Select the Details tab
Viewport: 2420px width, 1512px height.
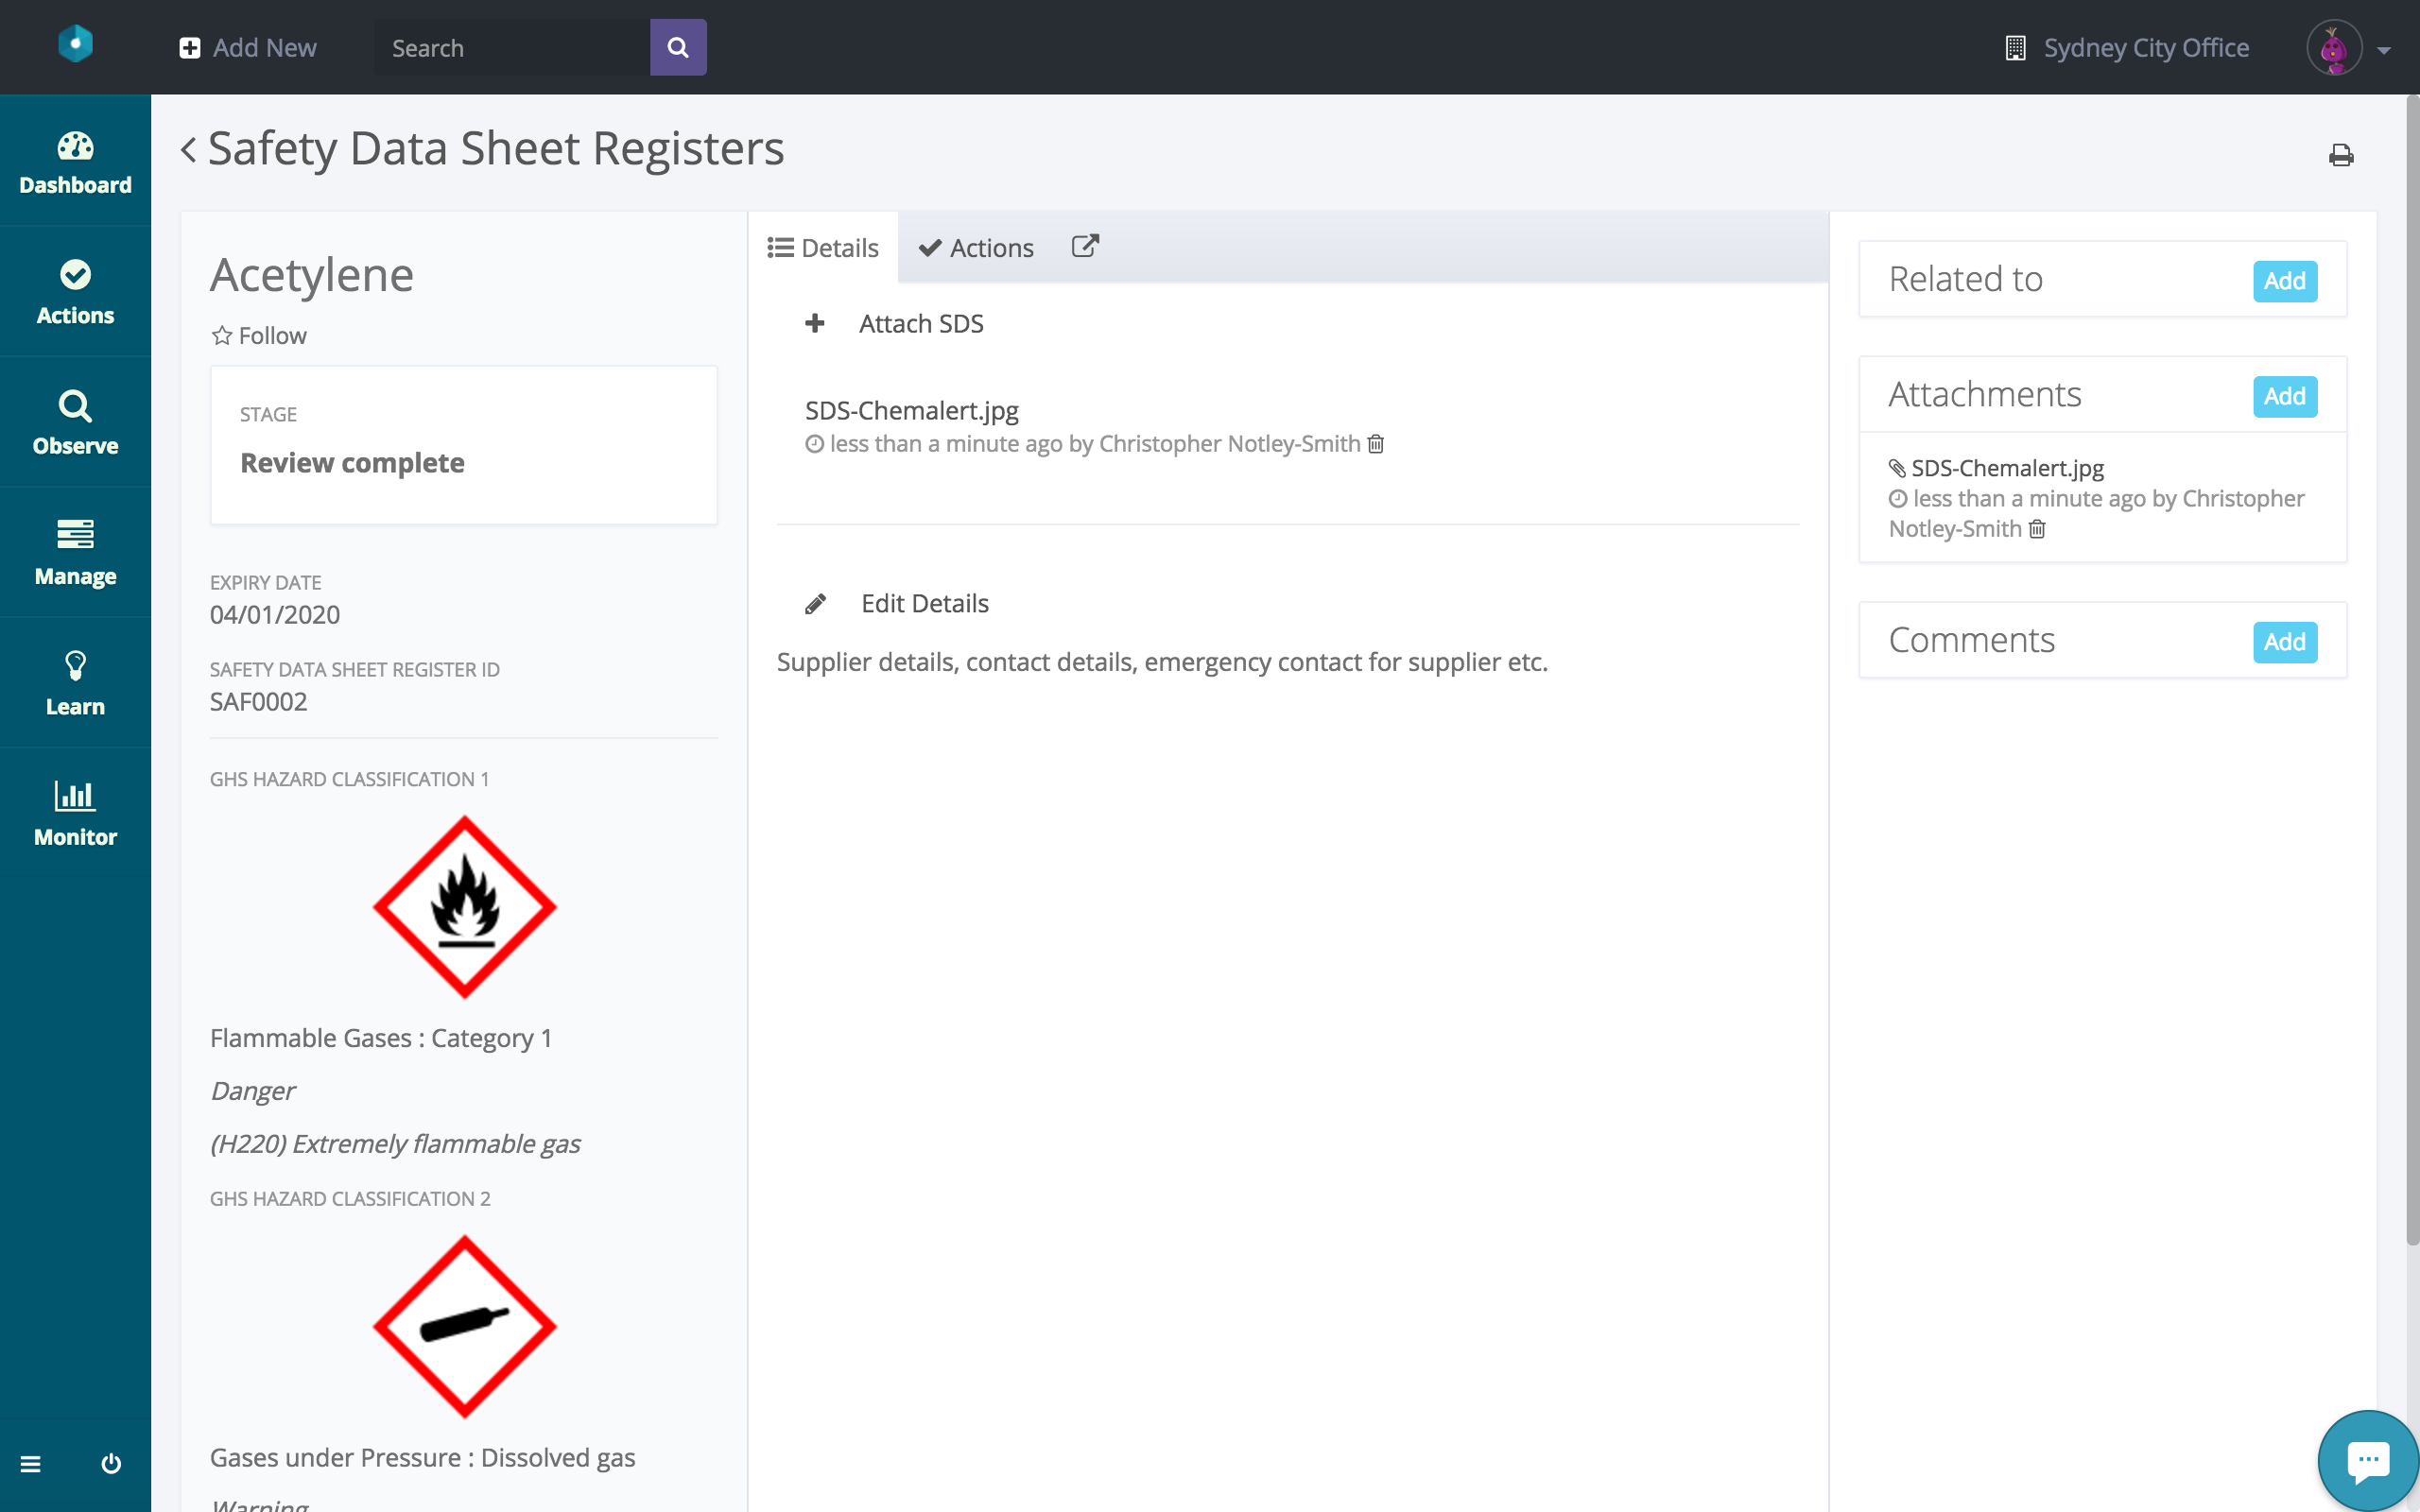coord(823,248)
